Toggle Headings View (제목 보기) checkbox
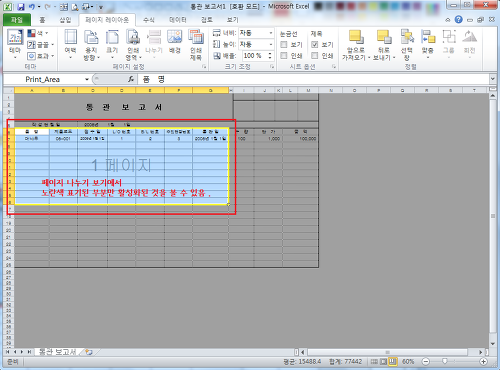This screenshot has height=370, width=500. (x=315, y=44)
